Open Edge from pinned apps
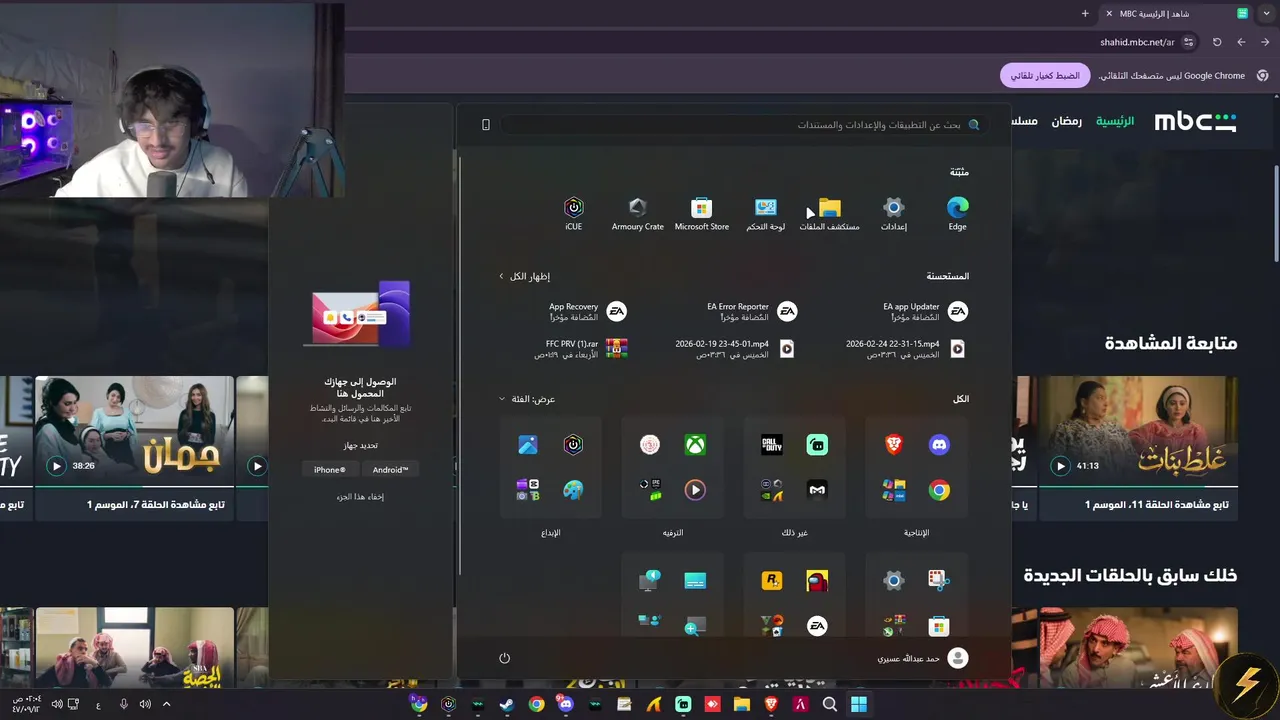 [957, 213]
